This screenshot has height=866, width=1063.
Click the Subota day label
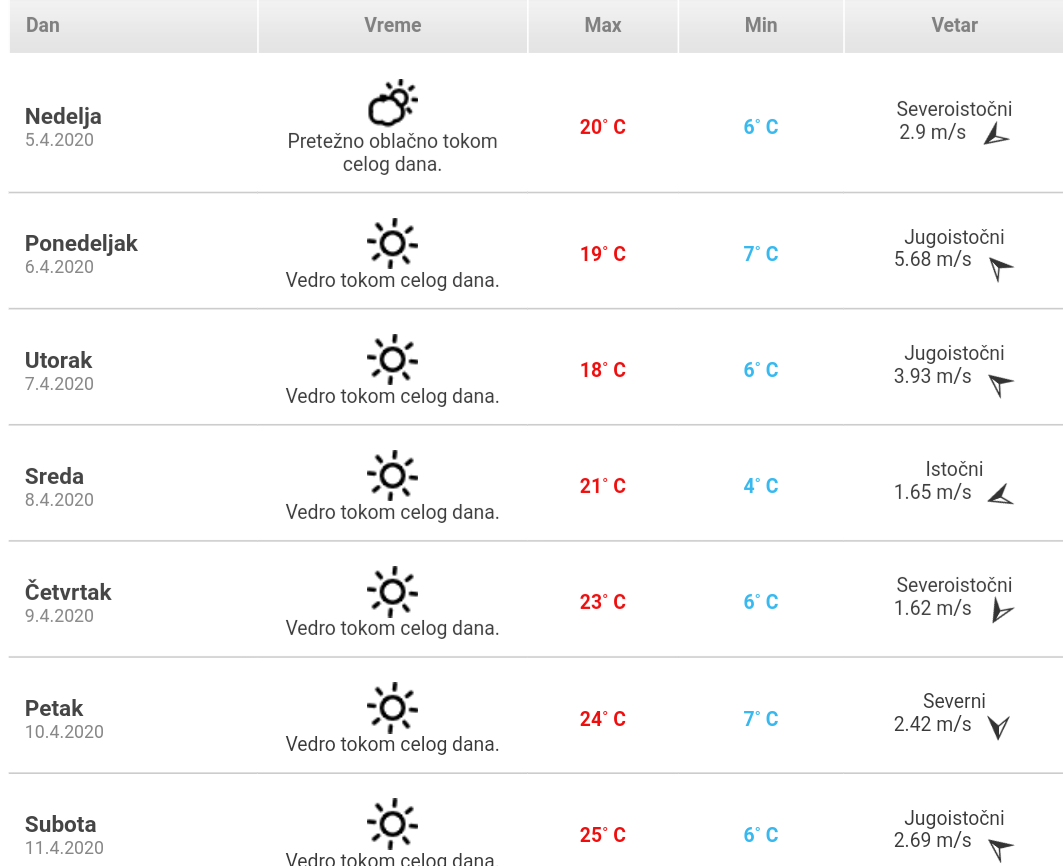61,824
